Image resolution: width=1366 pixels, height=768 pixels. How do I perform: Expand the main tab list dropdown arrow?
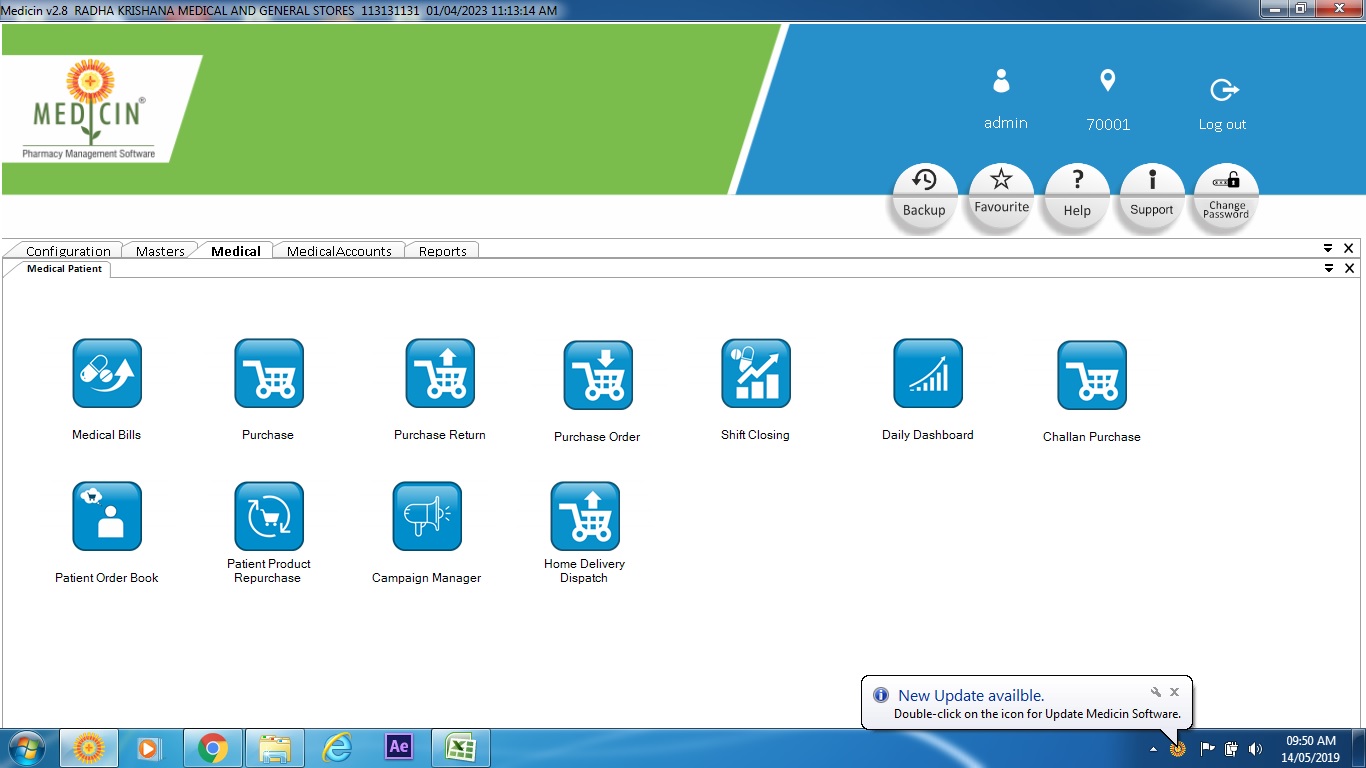pyautogui.click(x=1328, y=248)
